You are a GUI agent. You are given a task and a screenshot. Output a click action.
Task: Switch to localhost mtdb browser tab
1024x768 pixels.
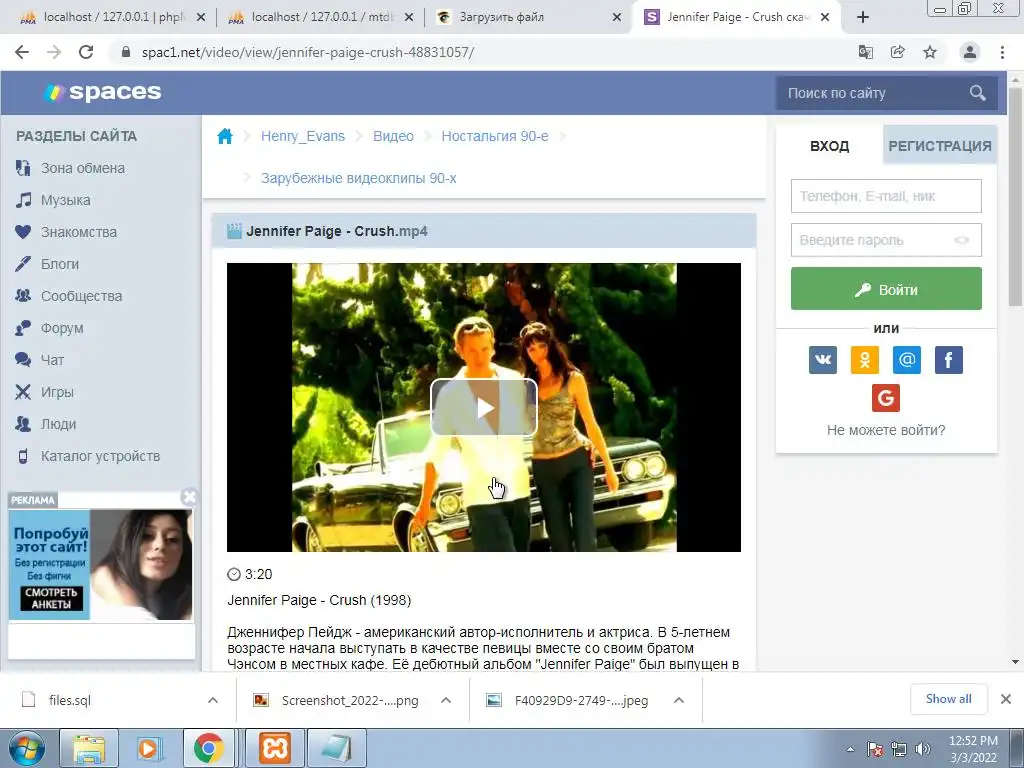pos(320,18)
